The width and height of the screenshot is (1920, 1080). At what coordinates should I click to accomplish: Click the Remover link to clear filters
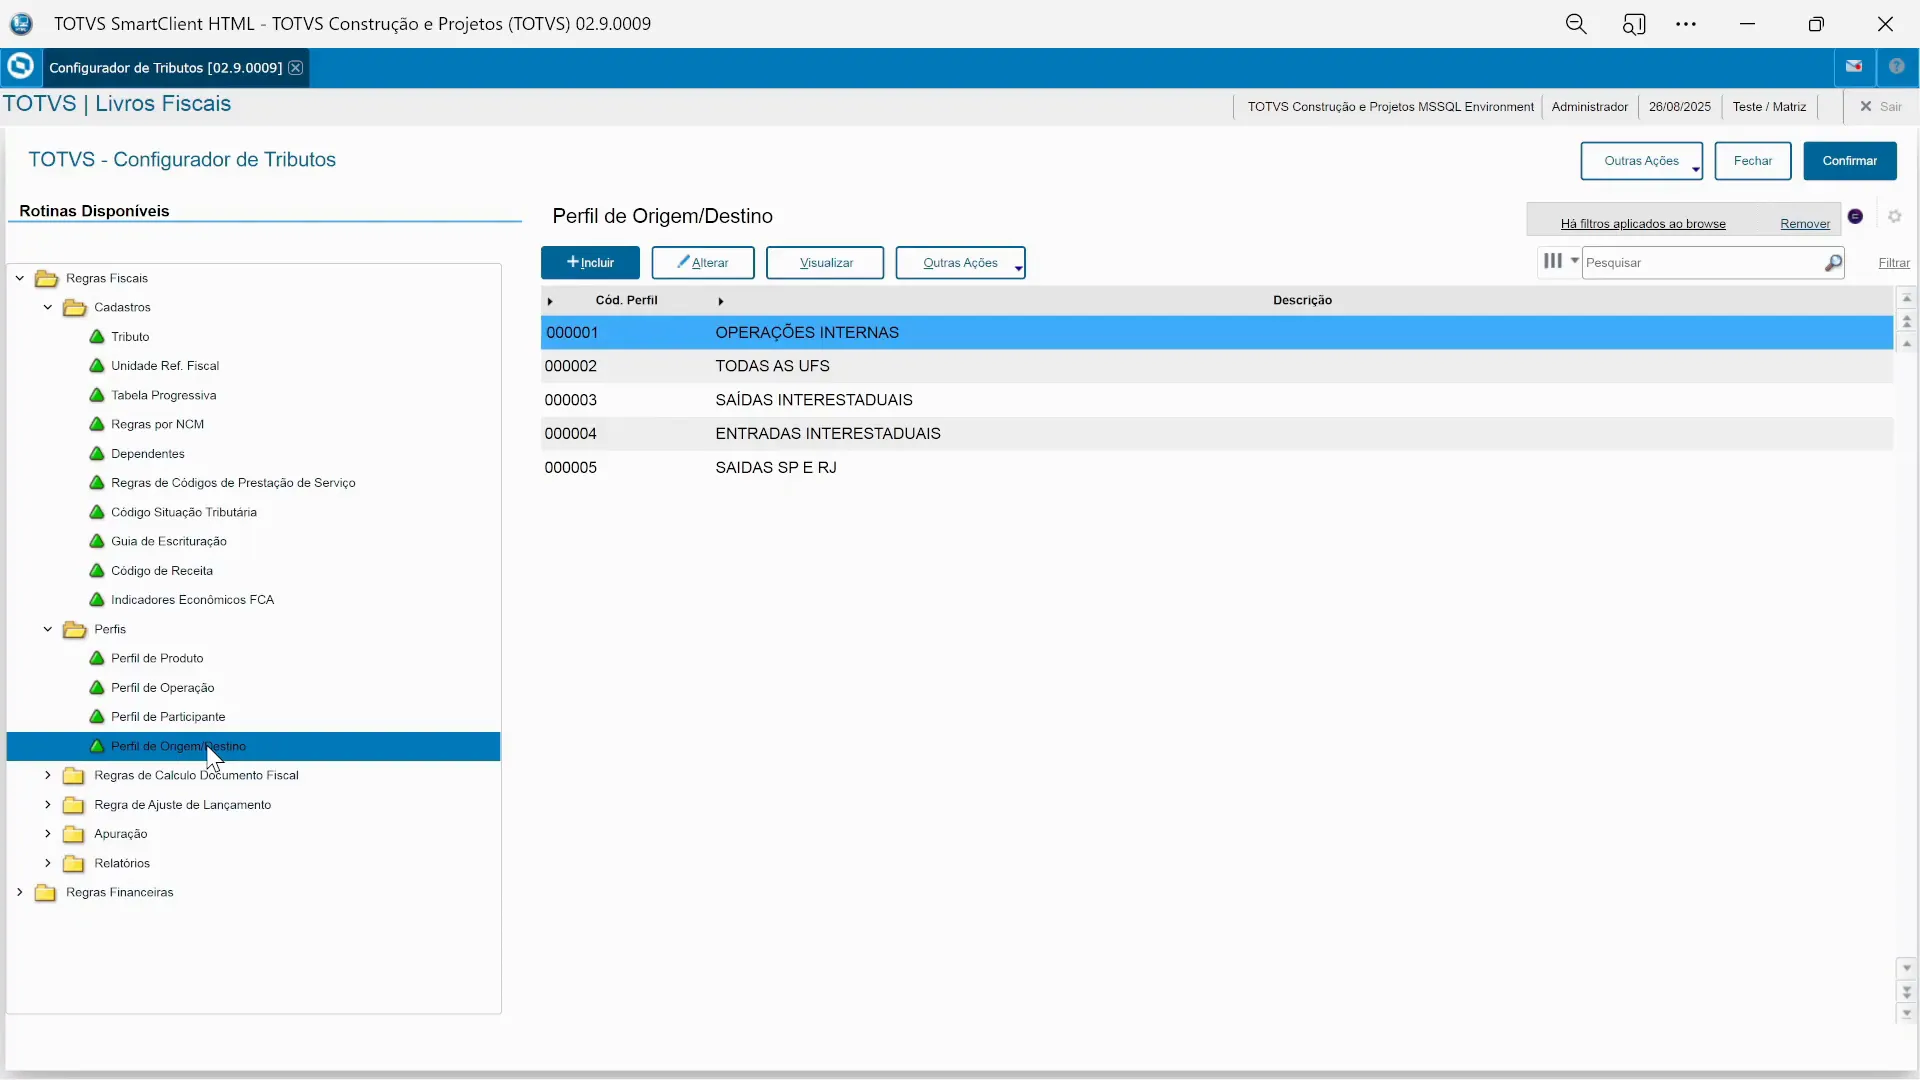click(1804, 223)
